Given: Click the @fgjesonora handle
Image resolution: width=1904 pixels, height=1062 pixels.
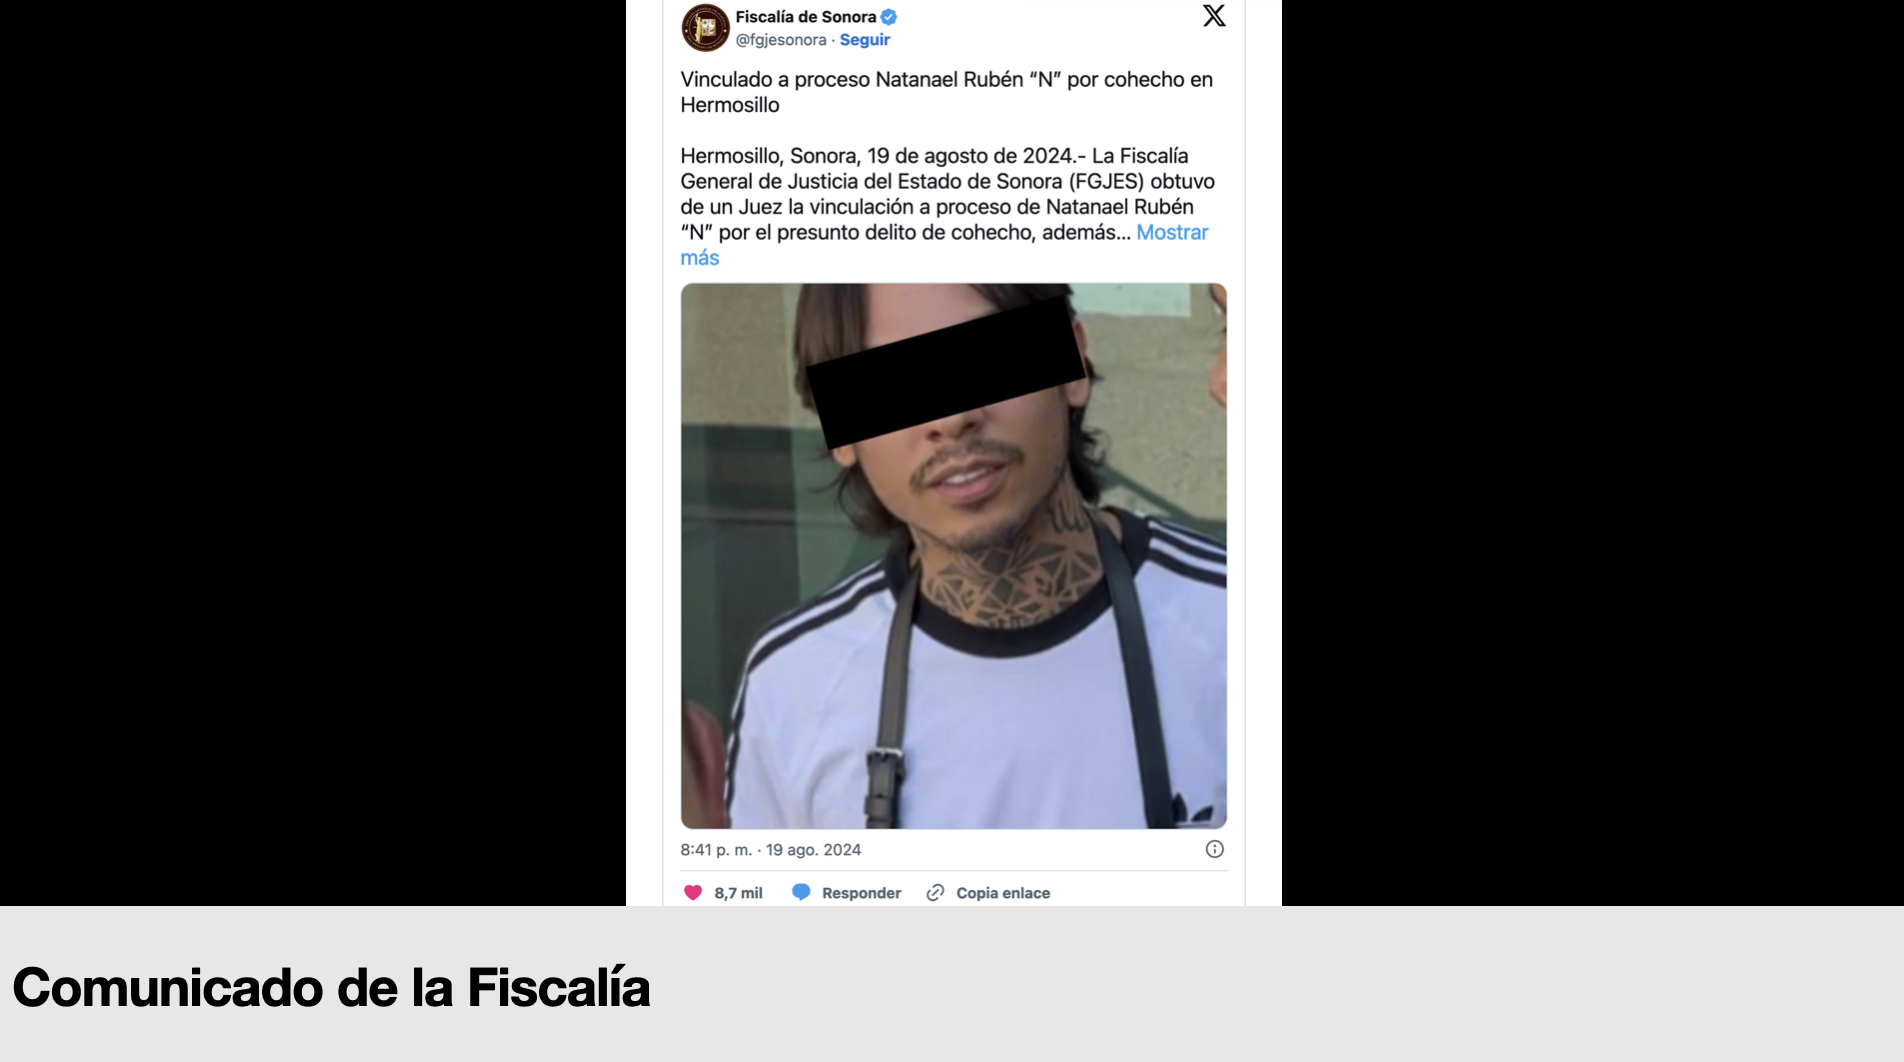Looking at the screenshot, I should click(x=781, y=40).
